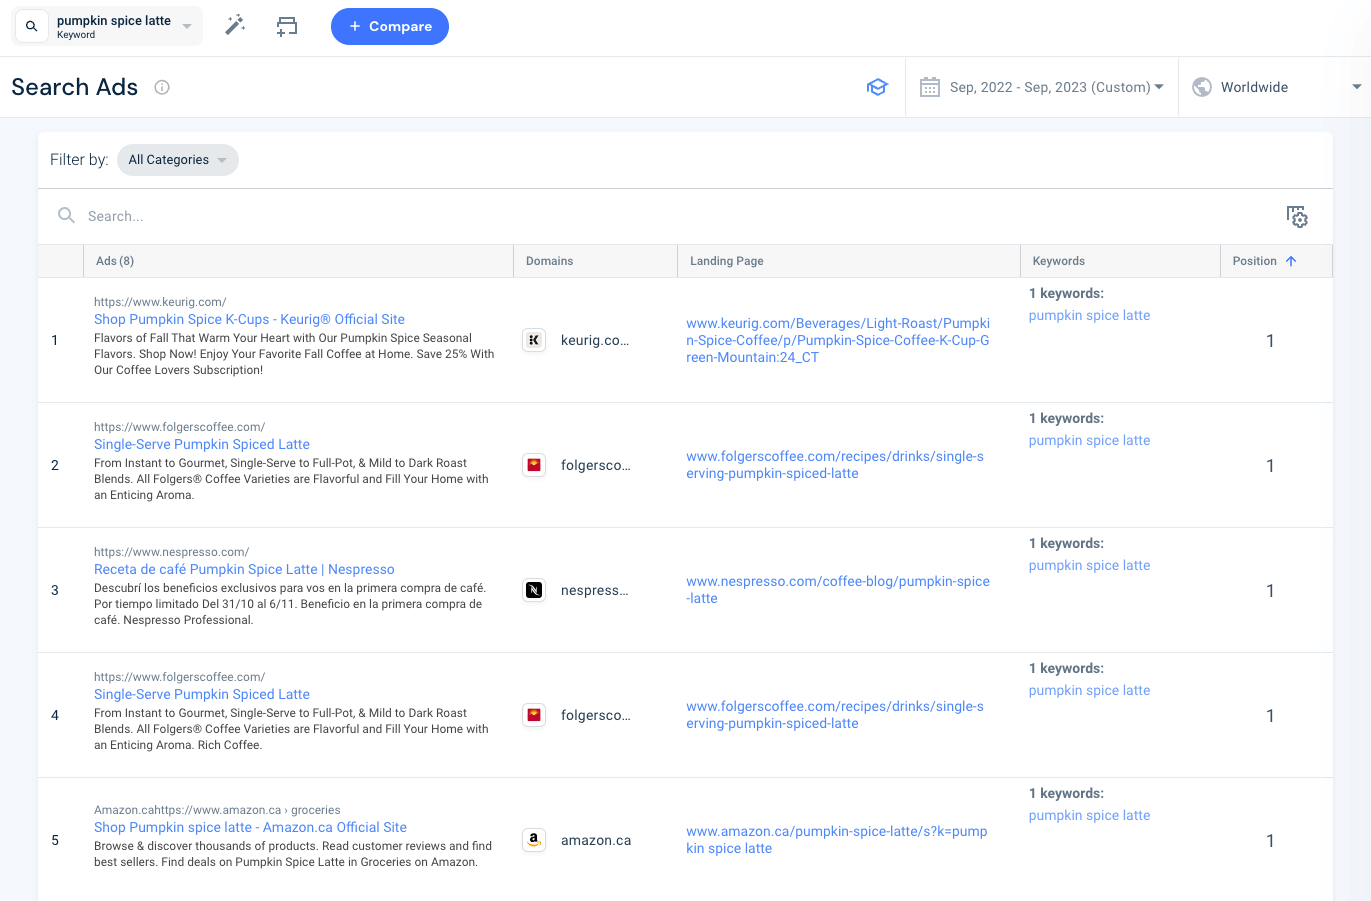This screenshot has height=901, width=1371.
Task: Click the add-to-dashboard icon
Action: (287, 26)
